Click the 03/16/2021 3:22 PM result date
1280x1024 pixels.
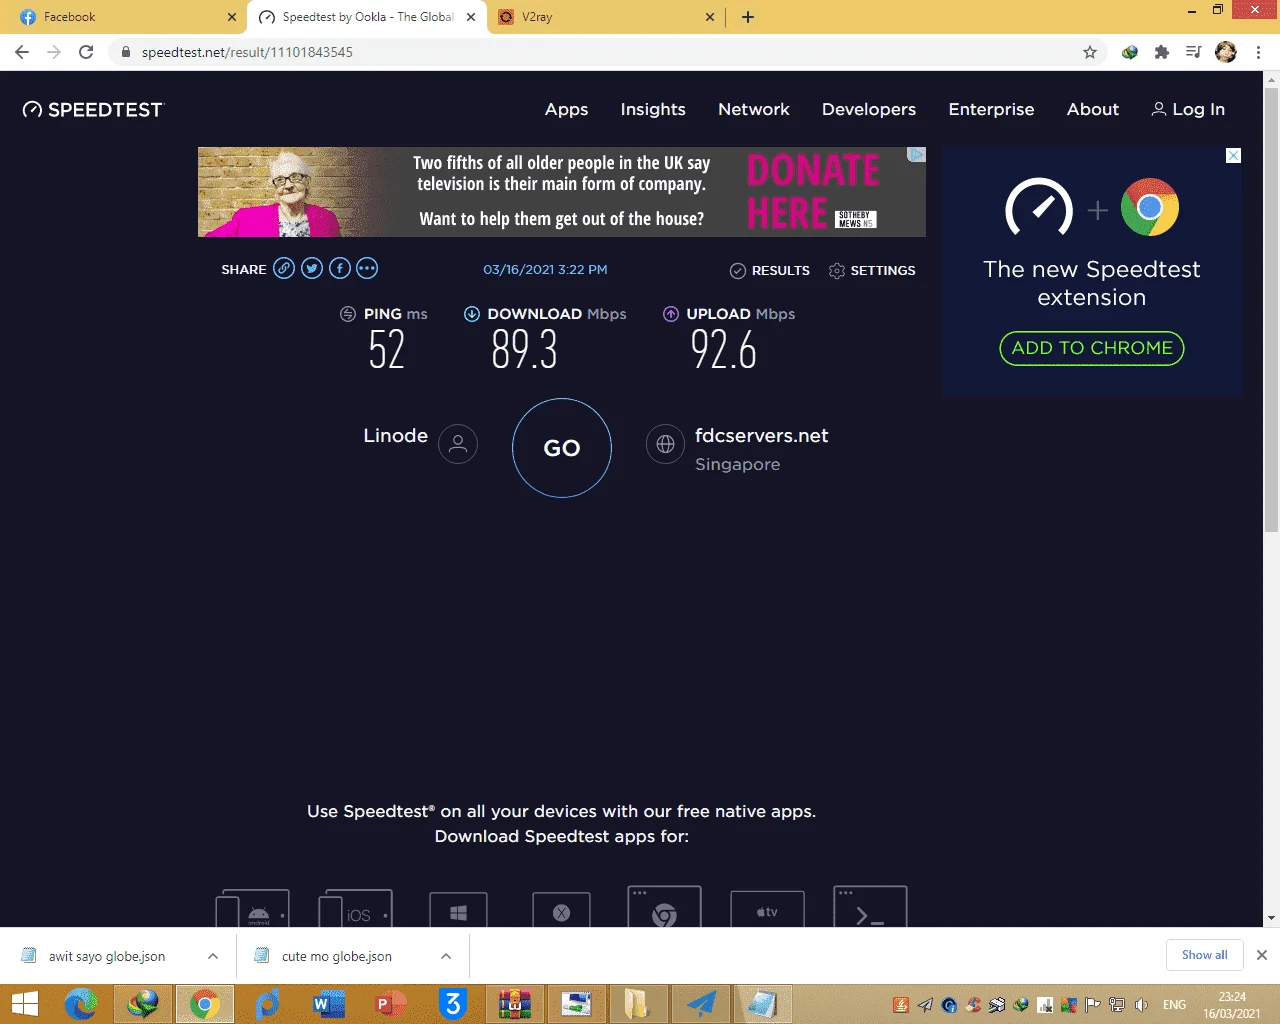pos(545,270)
